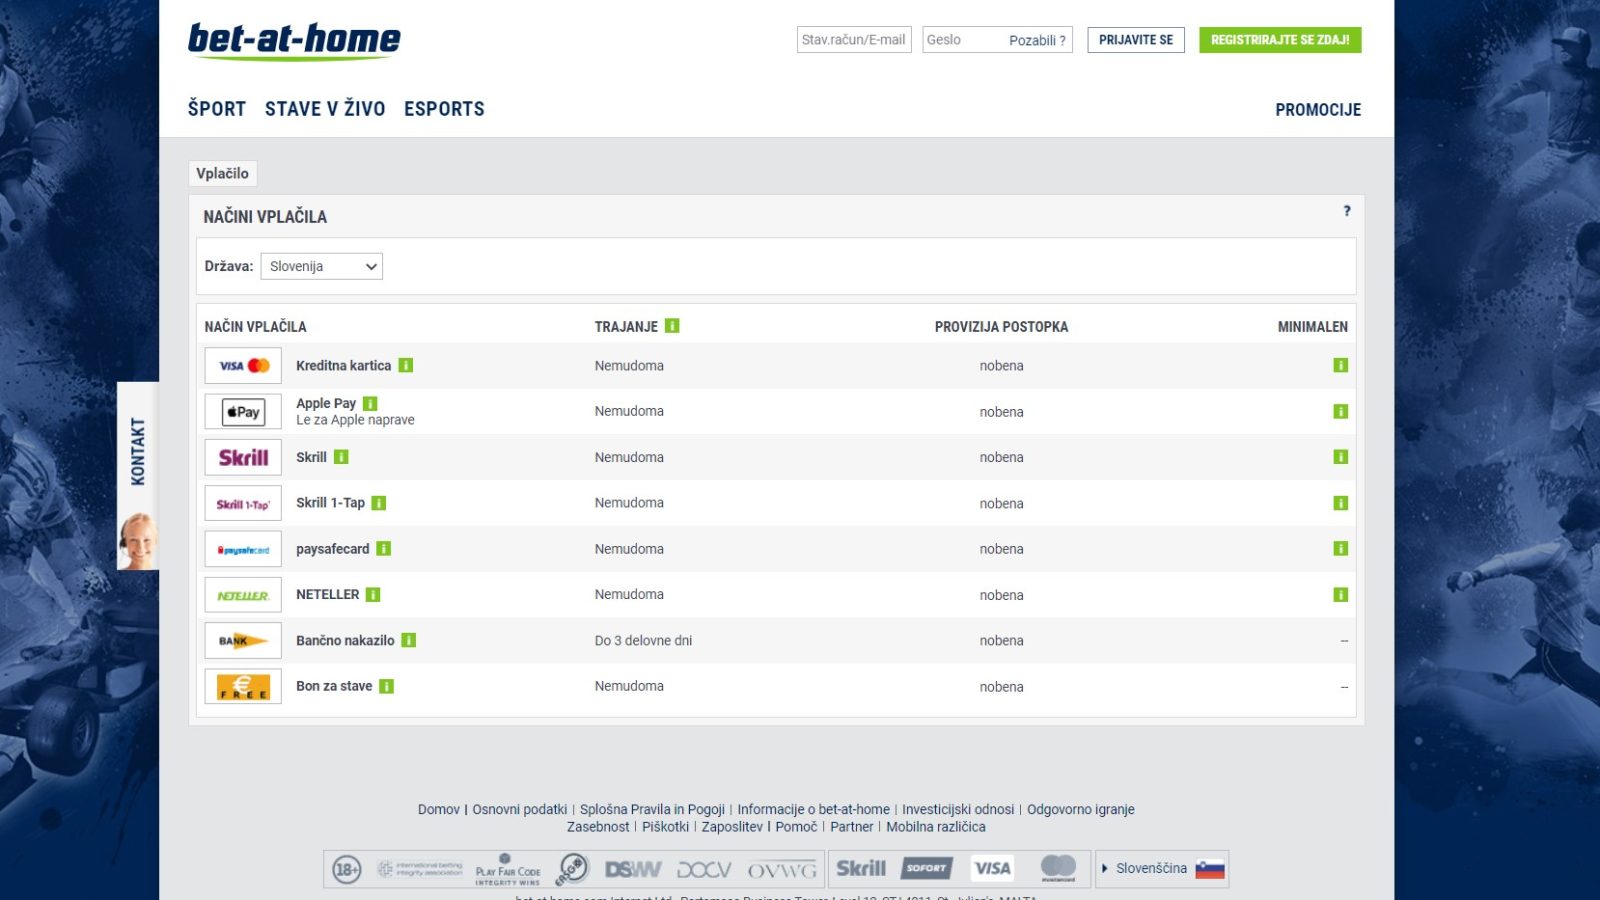Open Informacije o bet-at-home link
Image resolution: width=1600 pixels, height=900 pixels.
click(x=813, y=809)
